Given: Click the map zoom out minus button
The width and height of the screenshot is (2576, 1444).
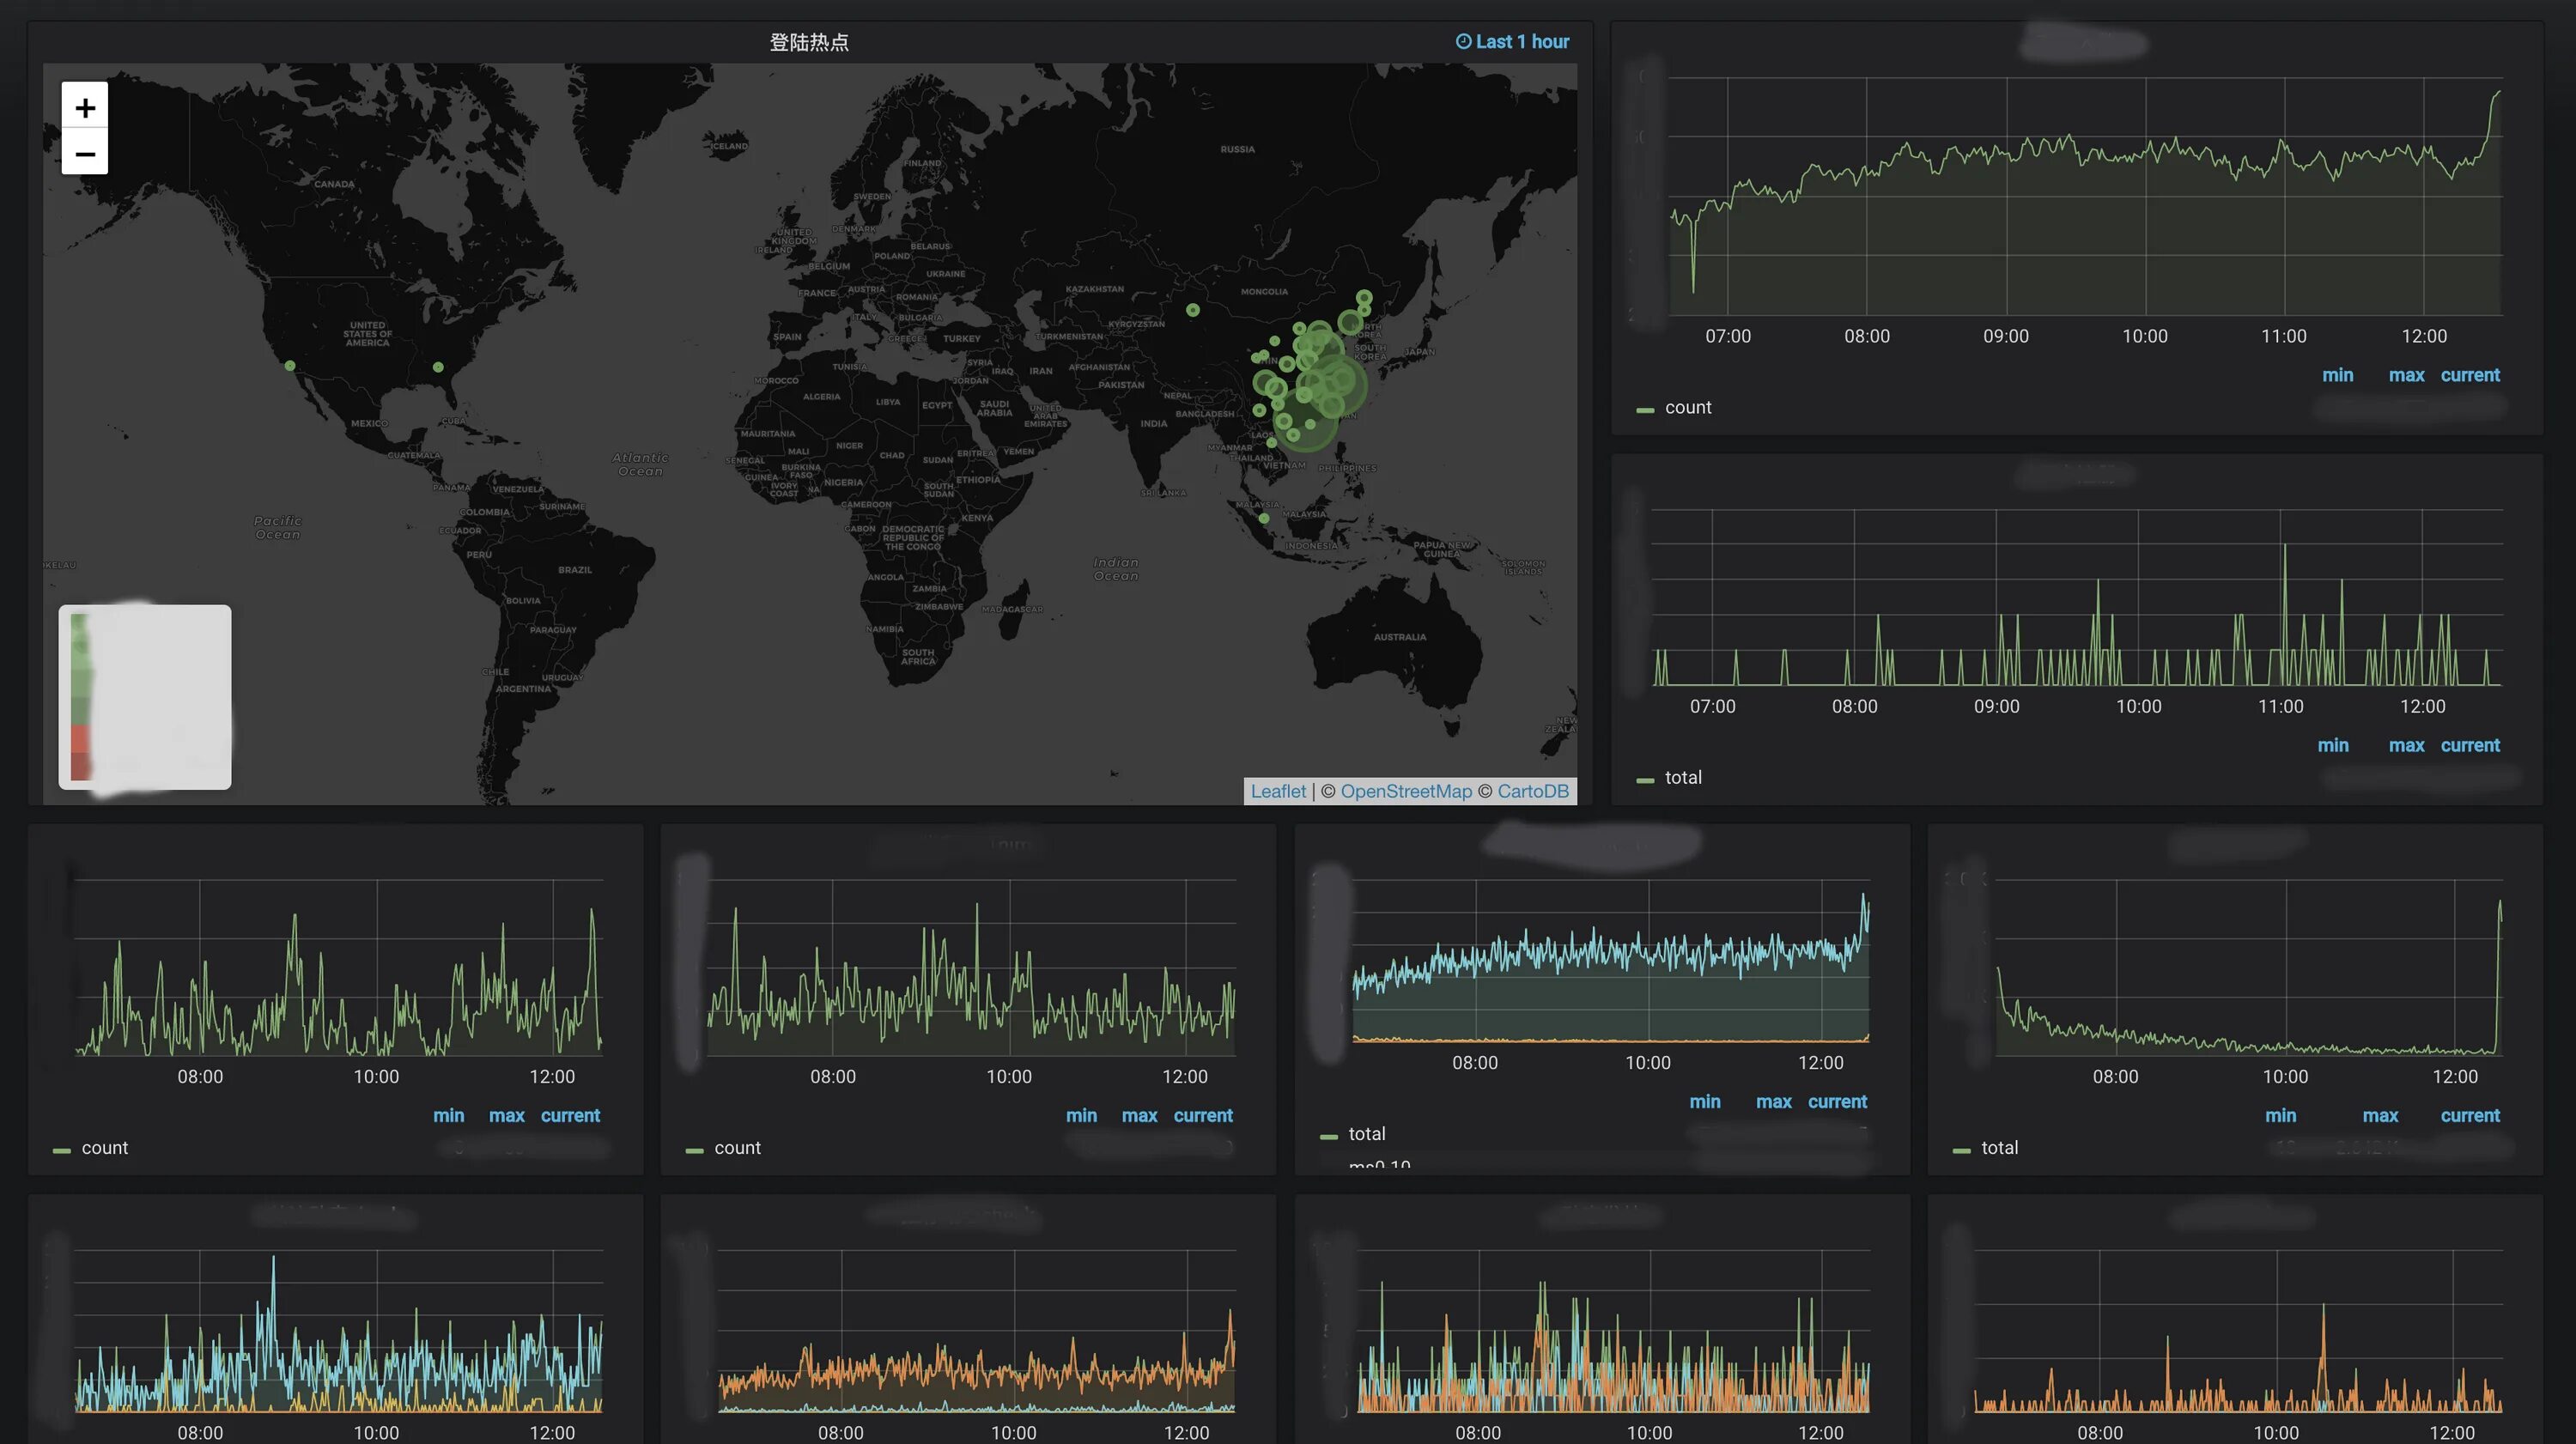Looking at the screenshot, I should (x=85, y=154).
